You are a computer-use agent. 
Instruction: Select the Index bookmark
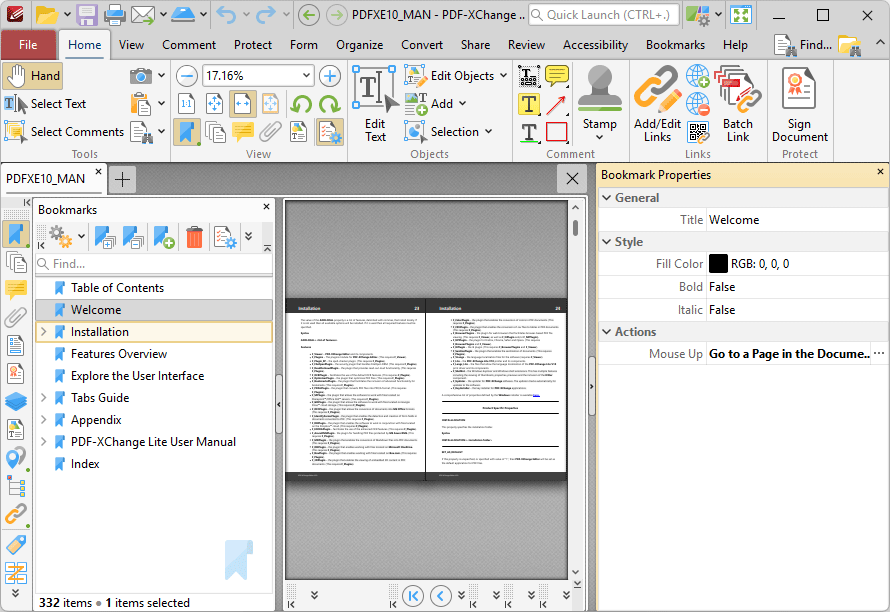pos(85,464)
